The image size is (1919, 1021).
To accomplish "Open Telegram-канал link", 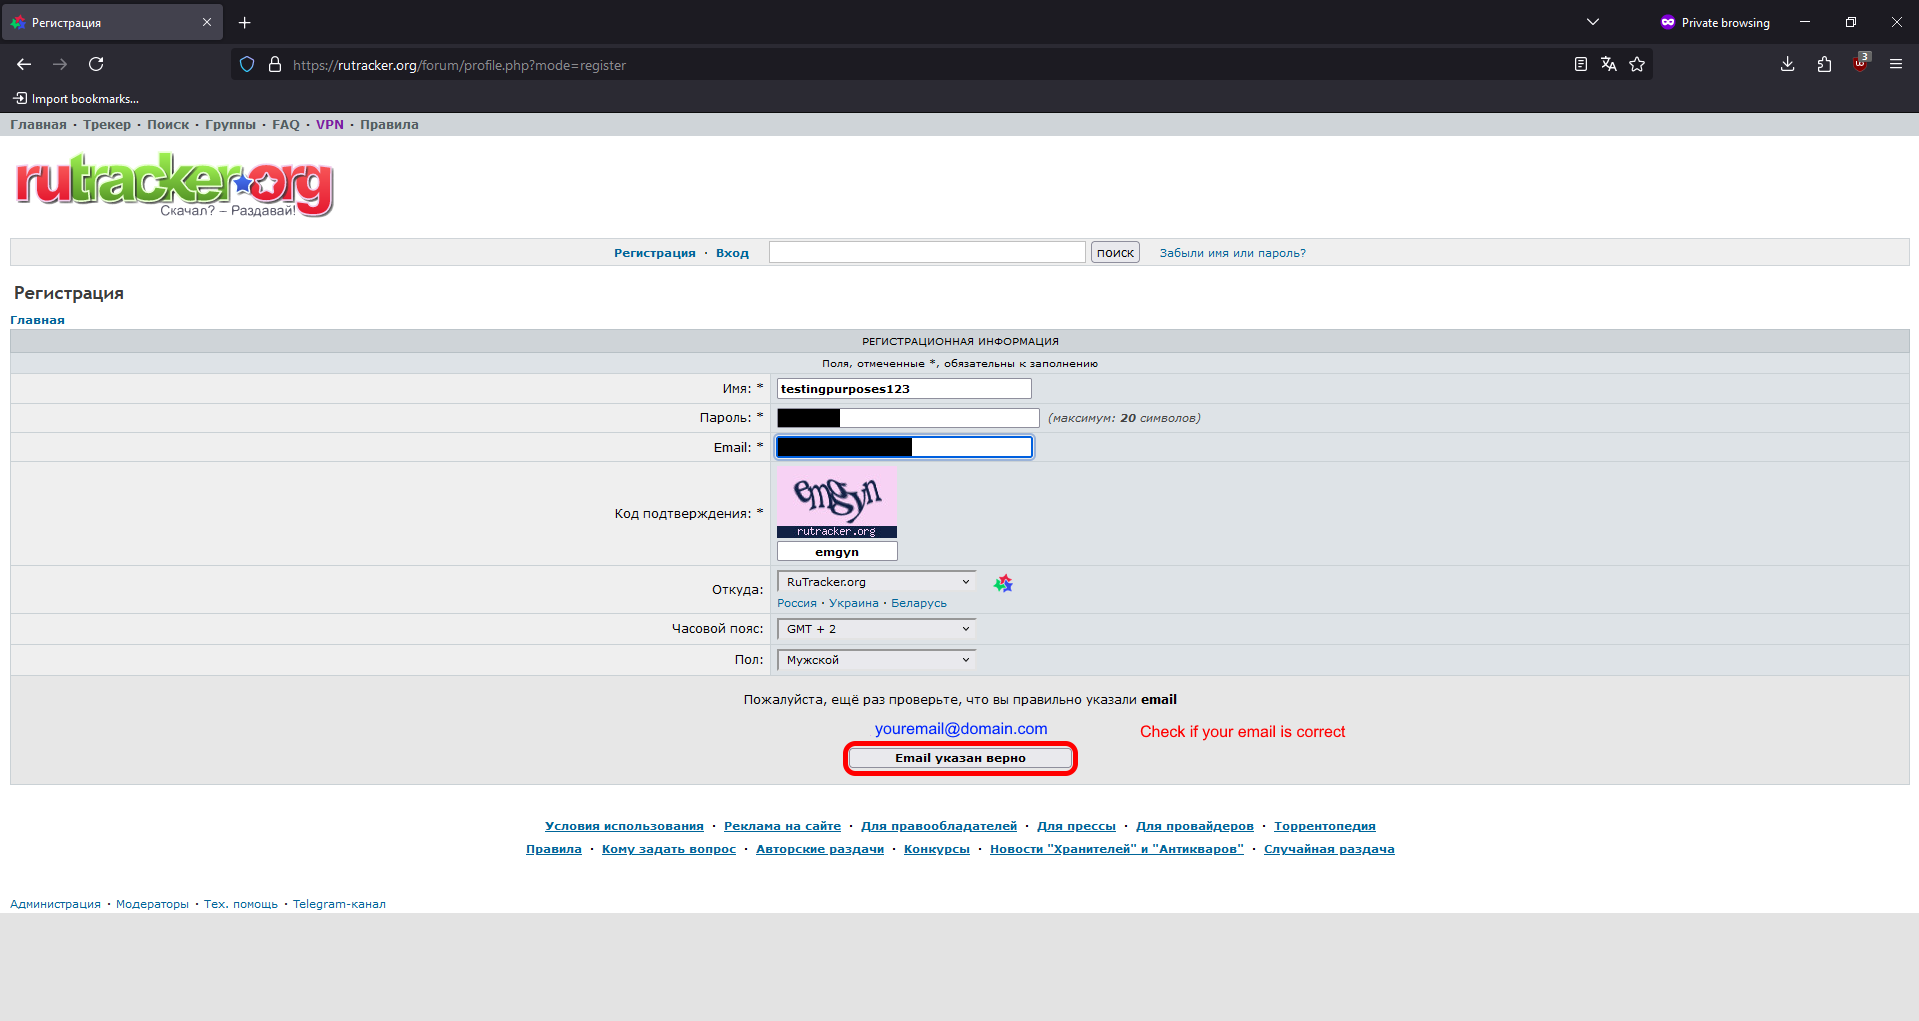I will tap(339, 904).
